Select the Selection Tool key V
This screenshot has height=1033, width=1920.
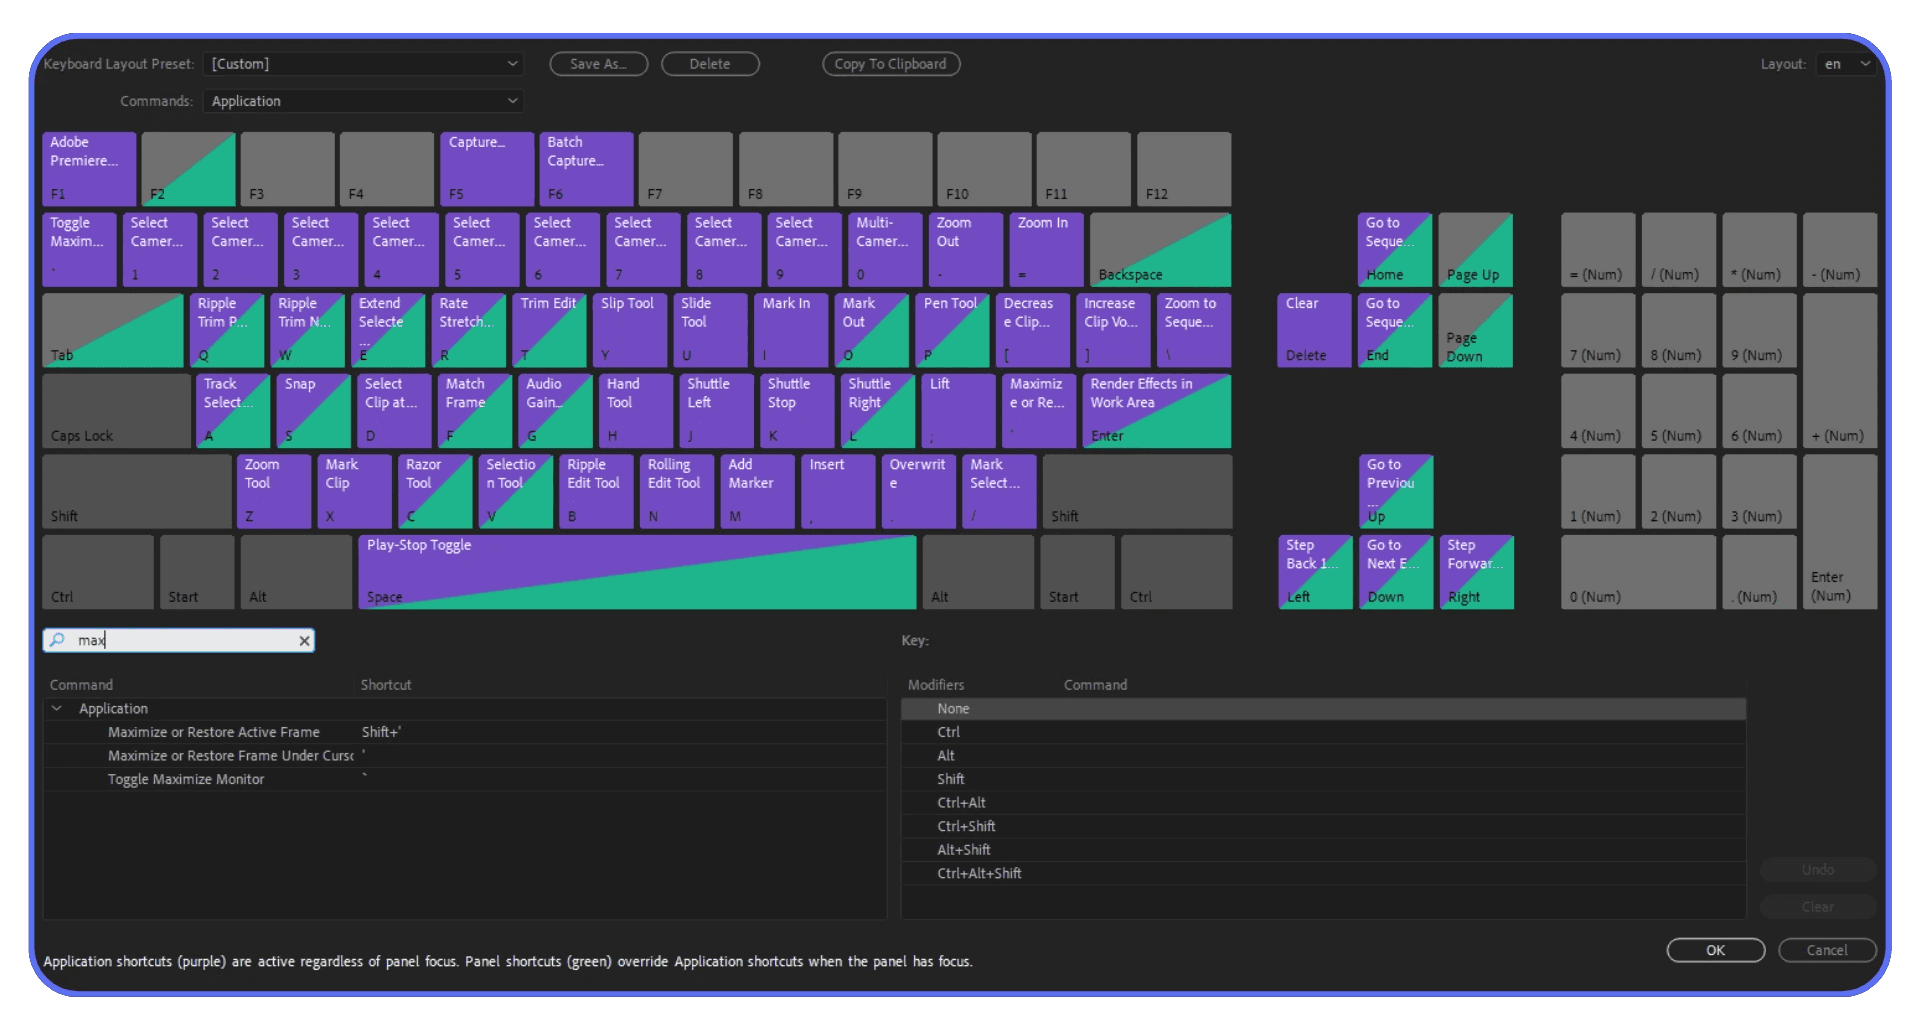click(x=514, y=491)
